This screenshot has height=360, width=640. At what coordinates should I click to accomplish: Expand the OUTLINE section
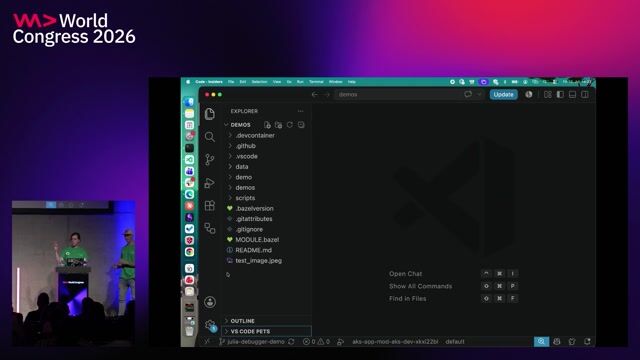[x=267, y=321]
